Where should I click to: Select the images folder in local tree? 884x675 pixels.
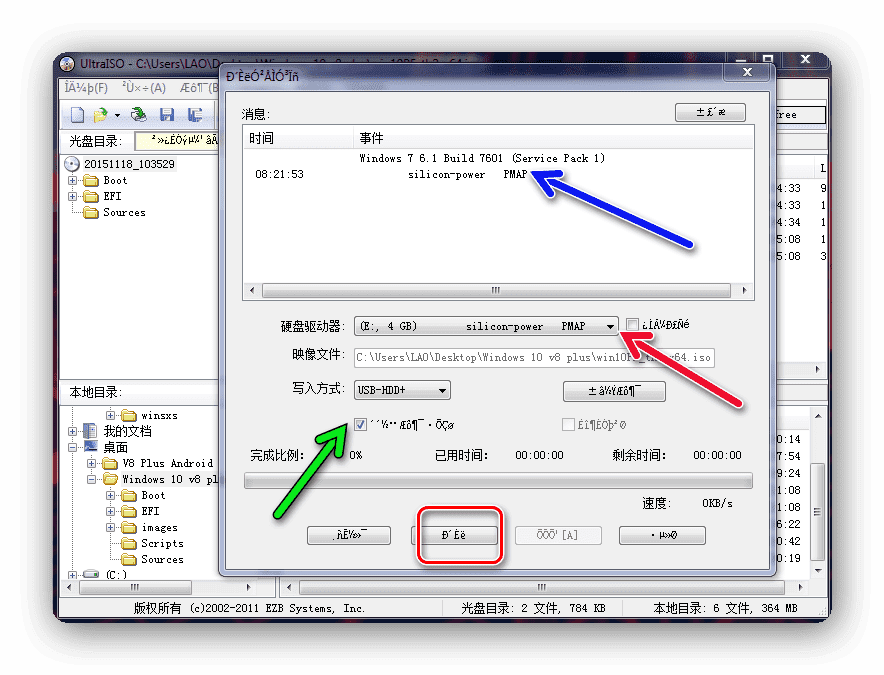coord(150,527)
